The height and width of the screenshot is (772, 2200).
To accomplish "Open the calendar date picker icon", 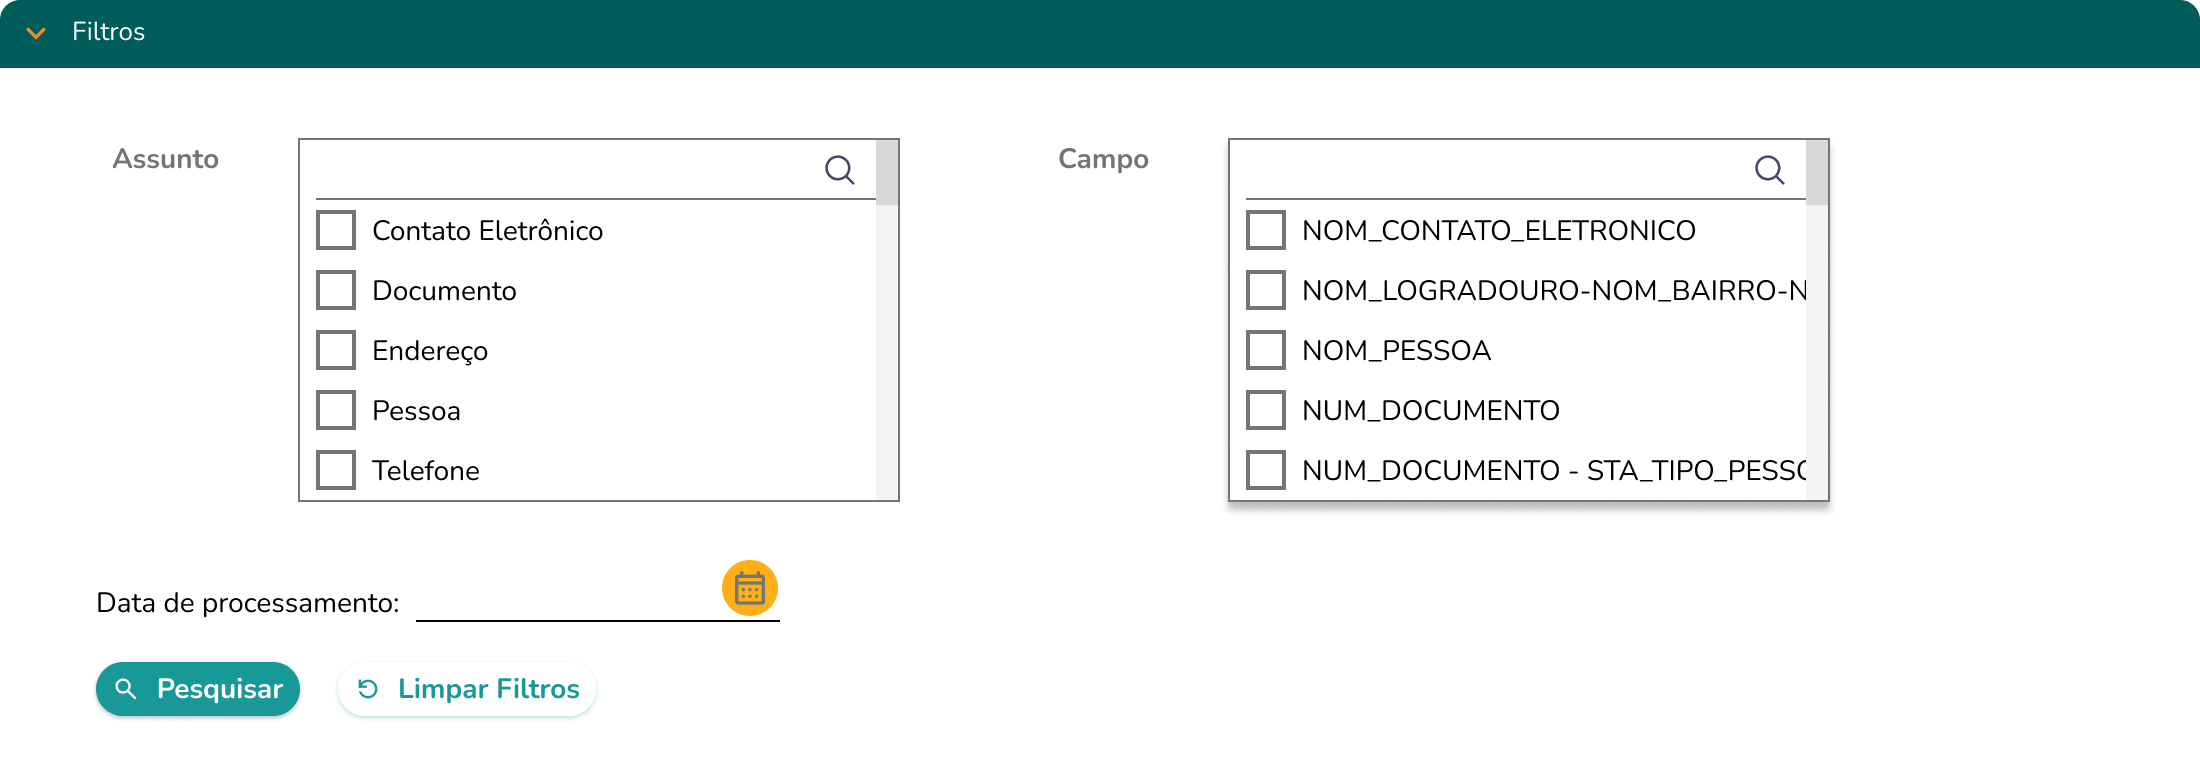I will (x=750, y=588).
